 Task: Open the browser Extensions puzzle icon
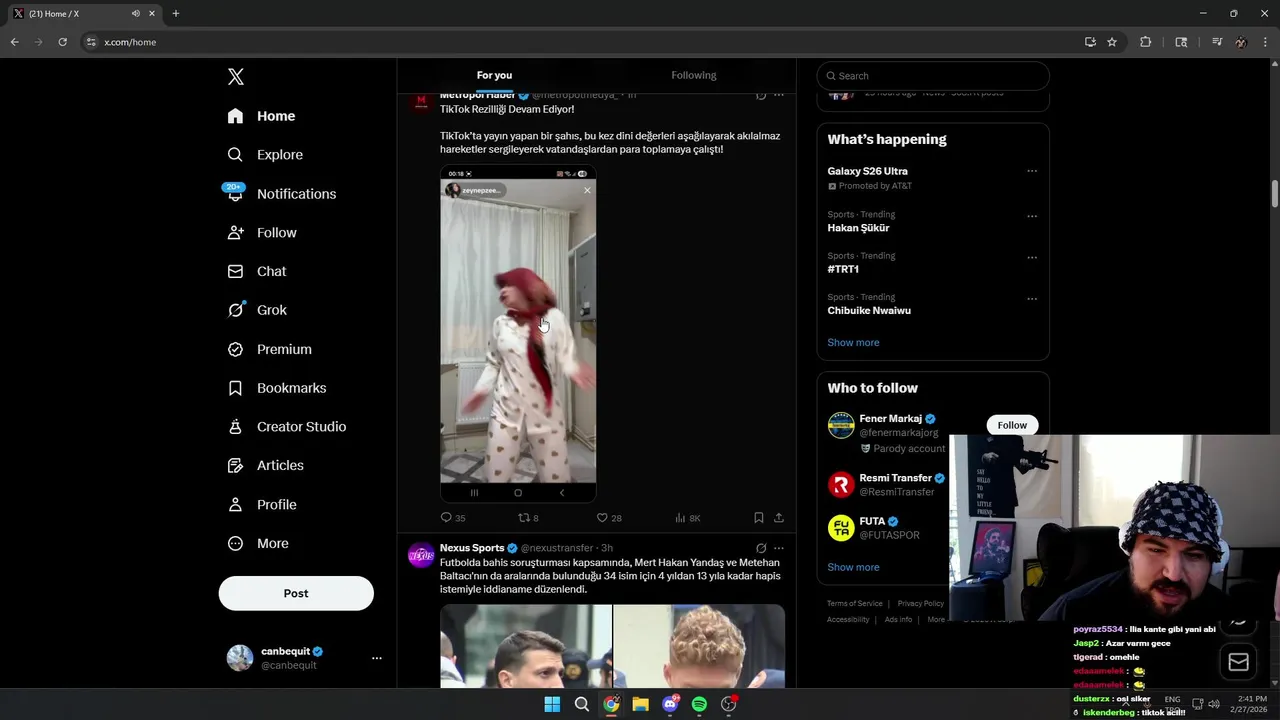[x=1146, y=42]
